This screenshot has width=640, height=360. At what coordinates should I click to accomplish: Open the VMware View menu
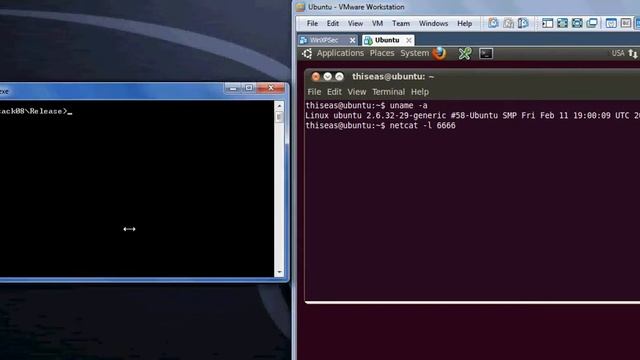coord(355,24)
